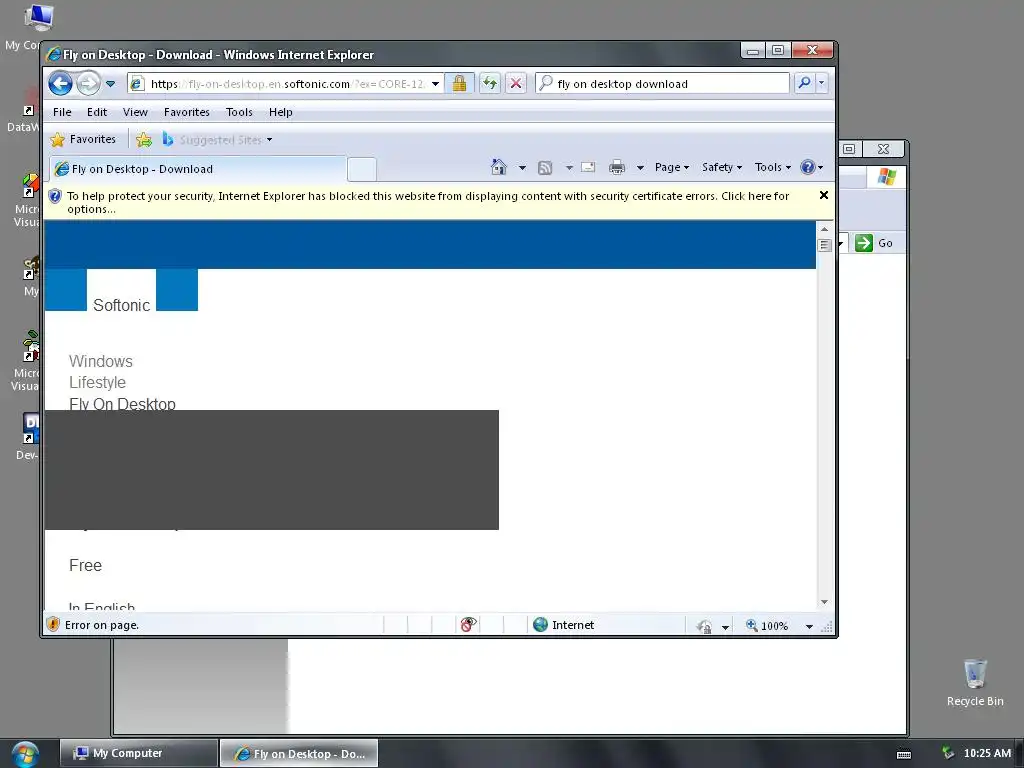The width and height of the screenshot is (1024, 768).
Task: Click the security information bar message
Action: click(428, 202)
